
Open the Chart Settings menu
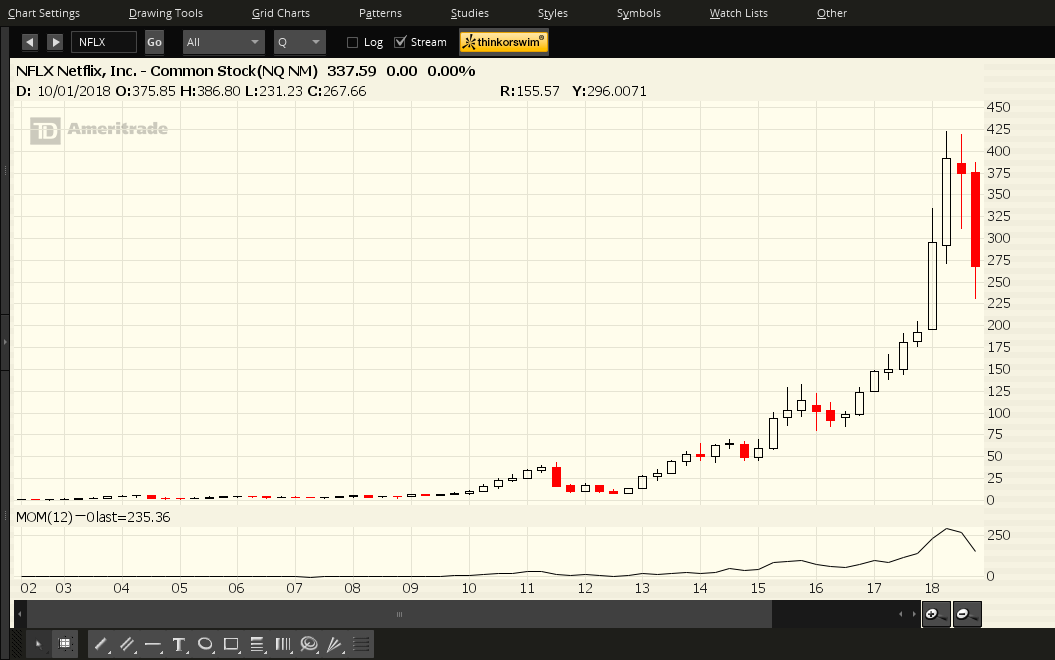point(44,13)
